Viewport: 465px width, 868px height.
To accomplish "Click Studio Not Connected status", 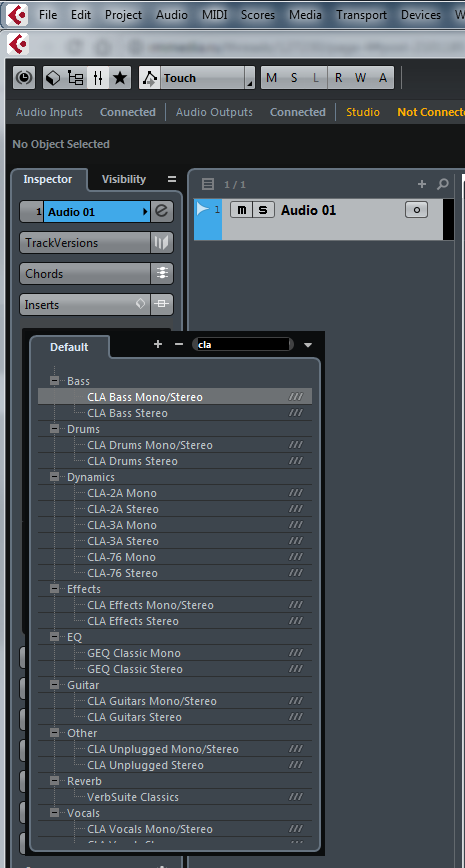I will (x=405, y=112).
